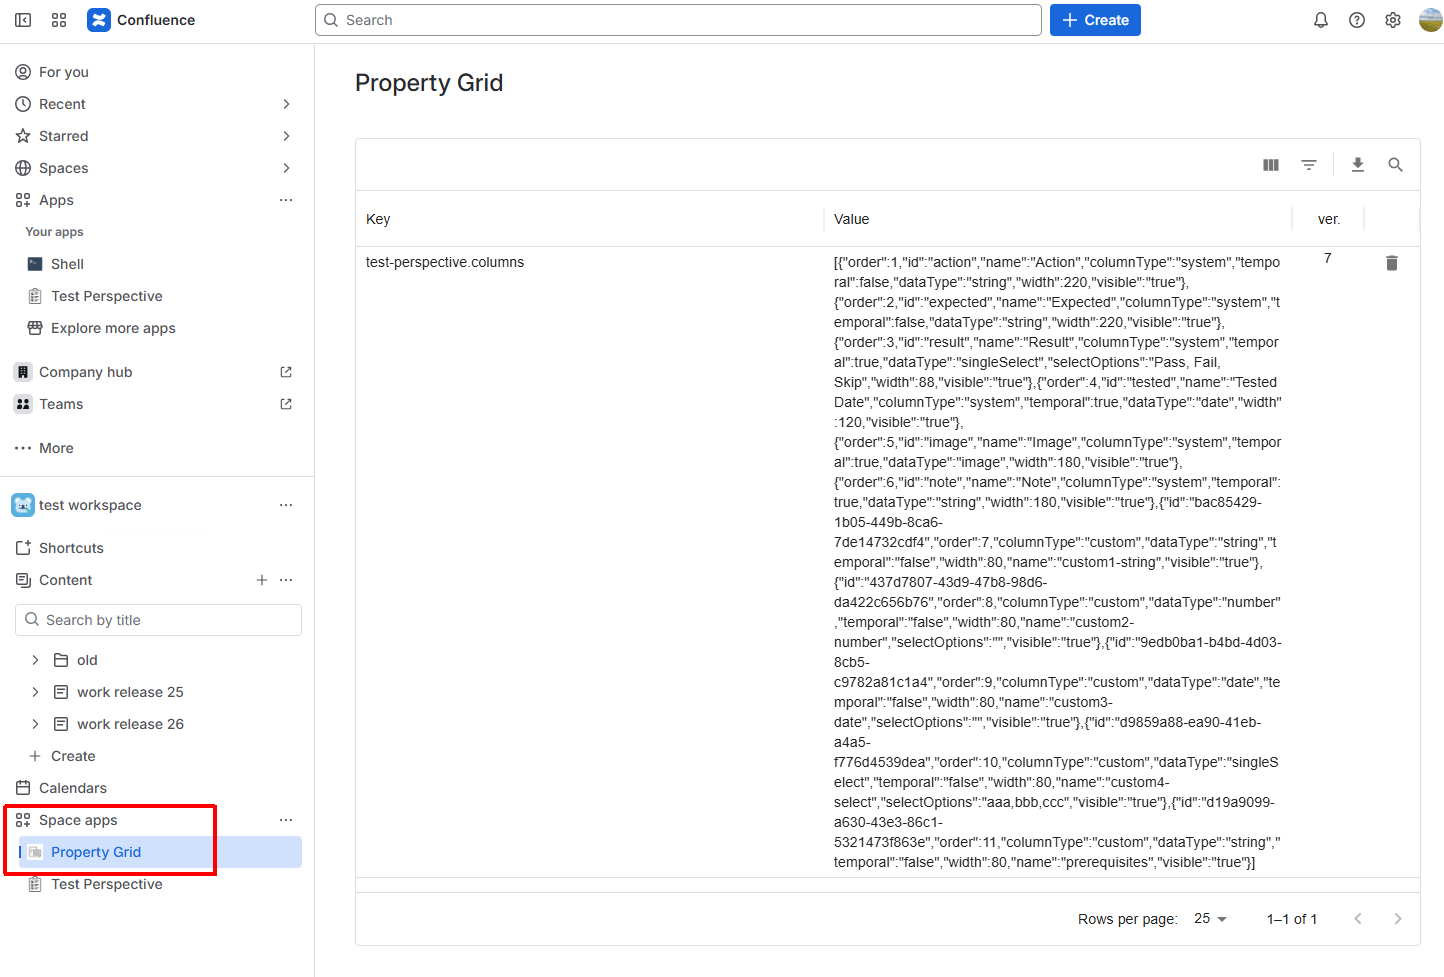
Task: Expand the 'work release 25' tree item
Action: click(36, 692)
